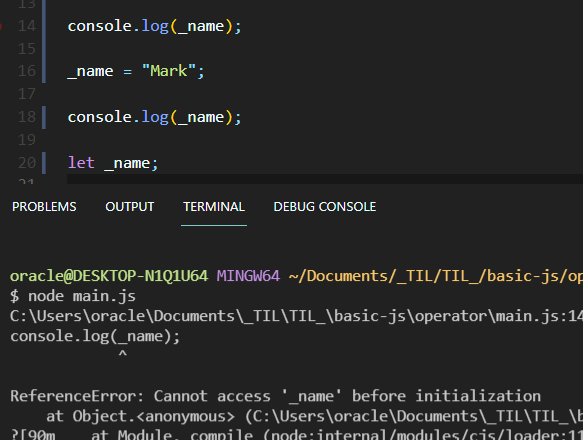Viewport: 583px width, 440px height.
Task: Switch to the PROBLEMS panel tab
Action: click(x=44, y=207)
